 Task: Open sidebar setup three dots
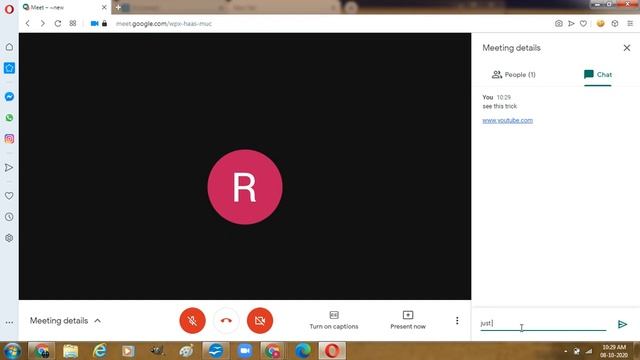(x=9, y=322)
